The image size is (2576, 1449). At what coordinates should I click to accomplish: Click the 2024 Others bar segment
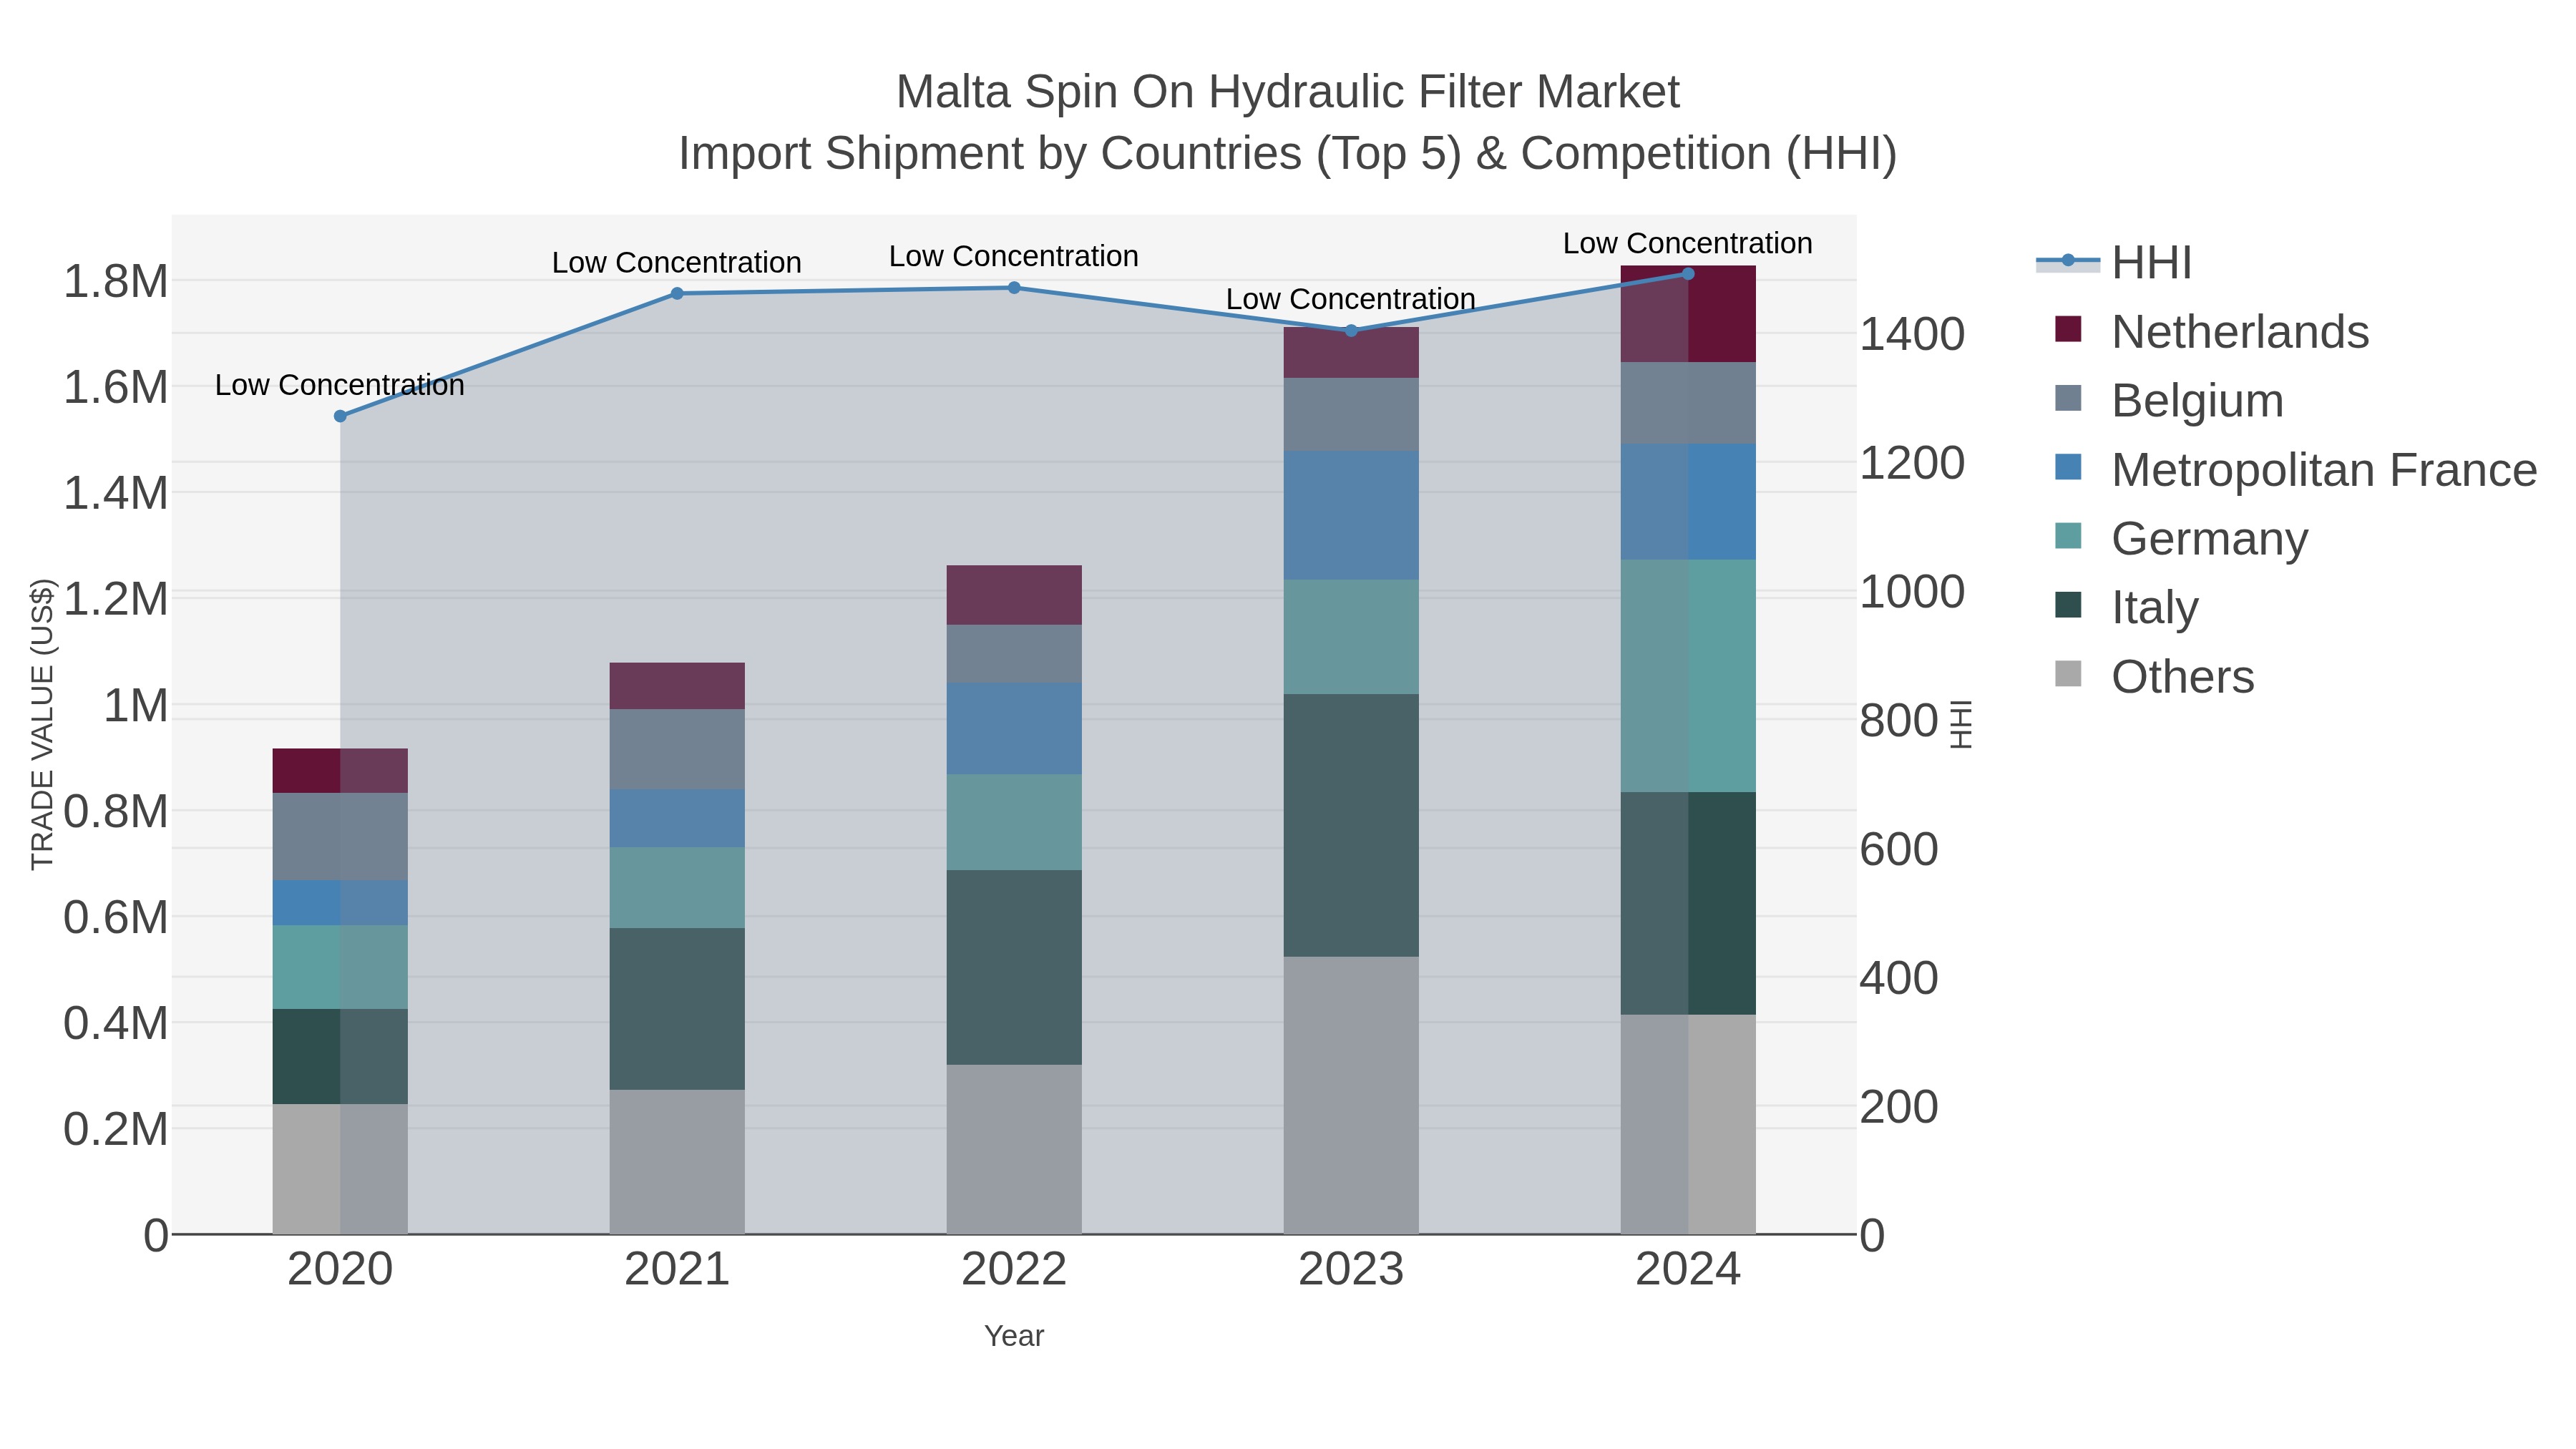[1688, 1125]
